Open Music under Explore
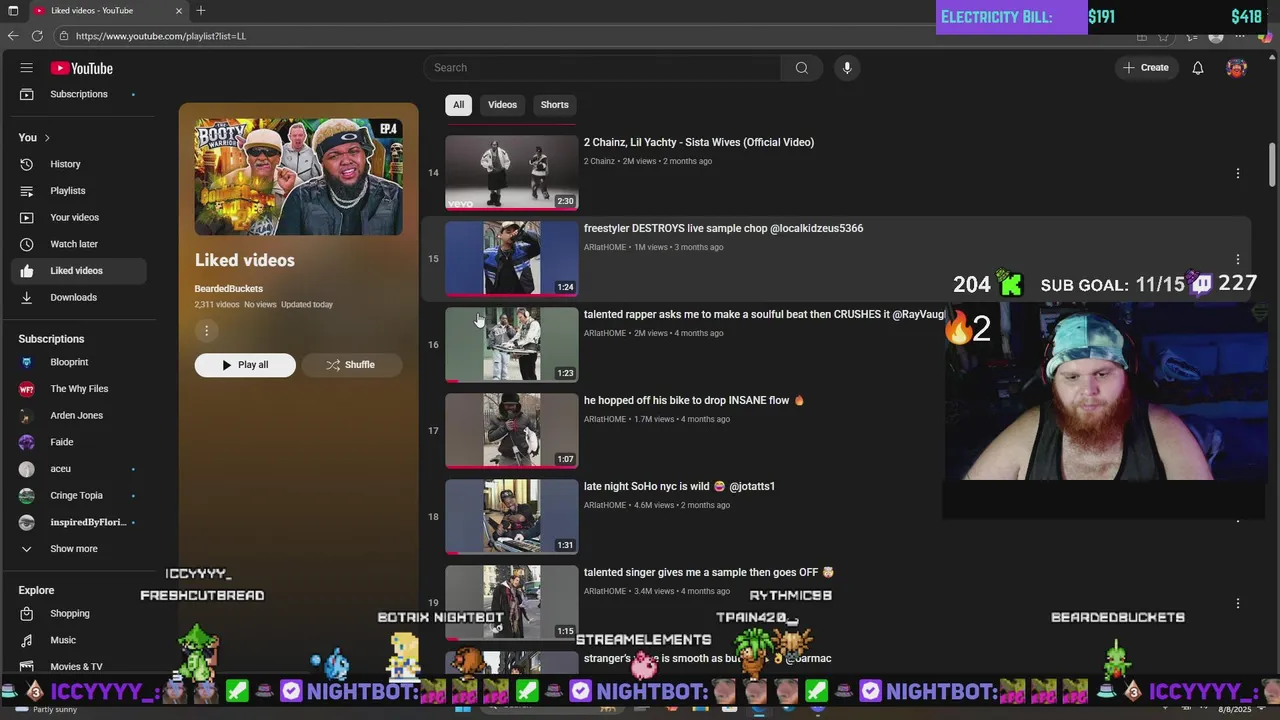This screenshot has height=720, width=1280. [x=79, y=640]
